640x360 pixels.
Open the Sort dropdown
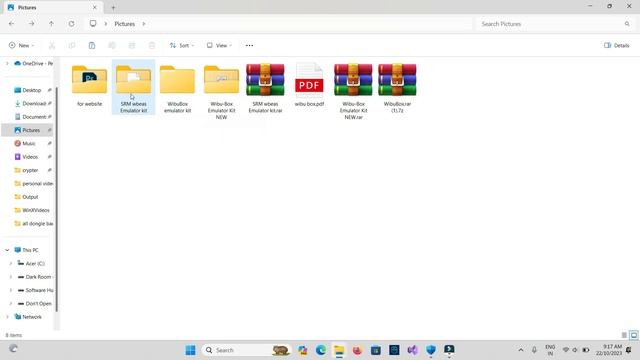[182, 45]
